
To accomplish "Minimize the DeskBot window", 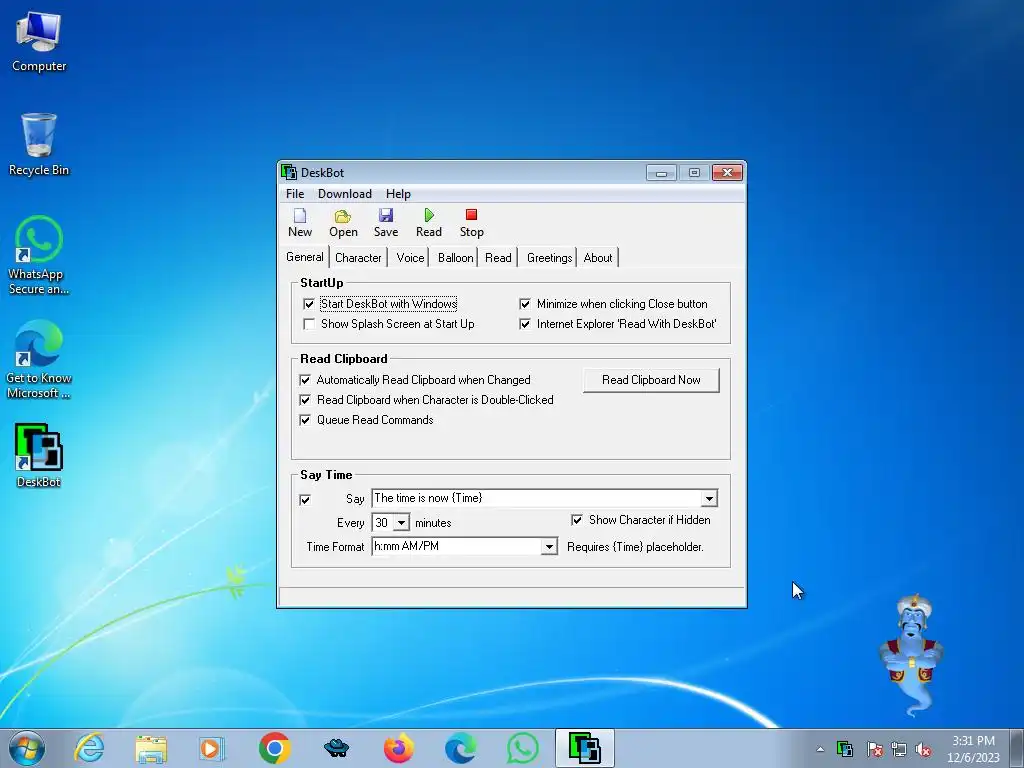I will [x=661, y=172].
